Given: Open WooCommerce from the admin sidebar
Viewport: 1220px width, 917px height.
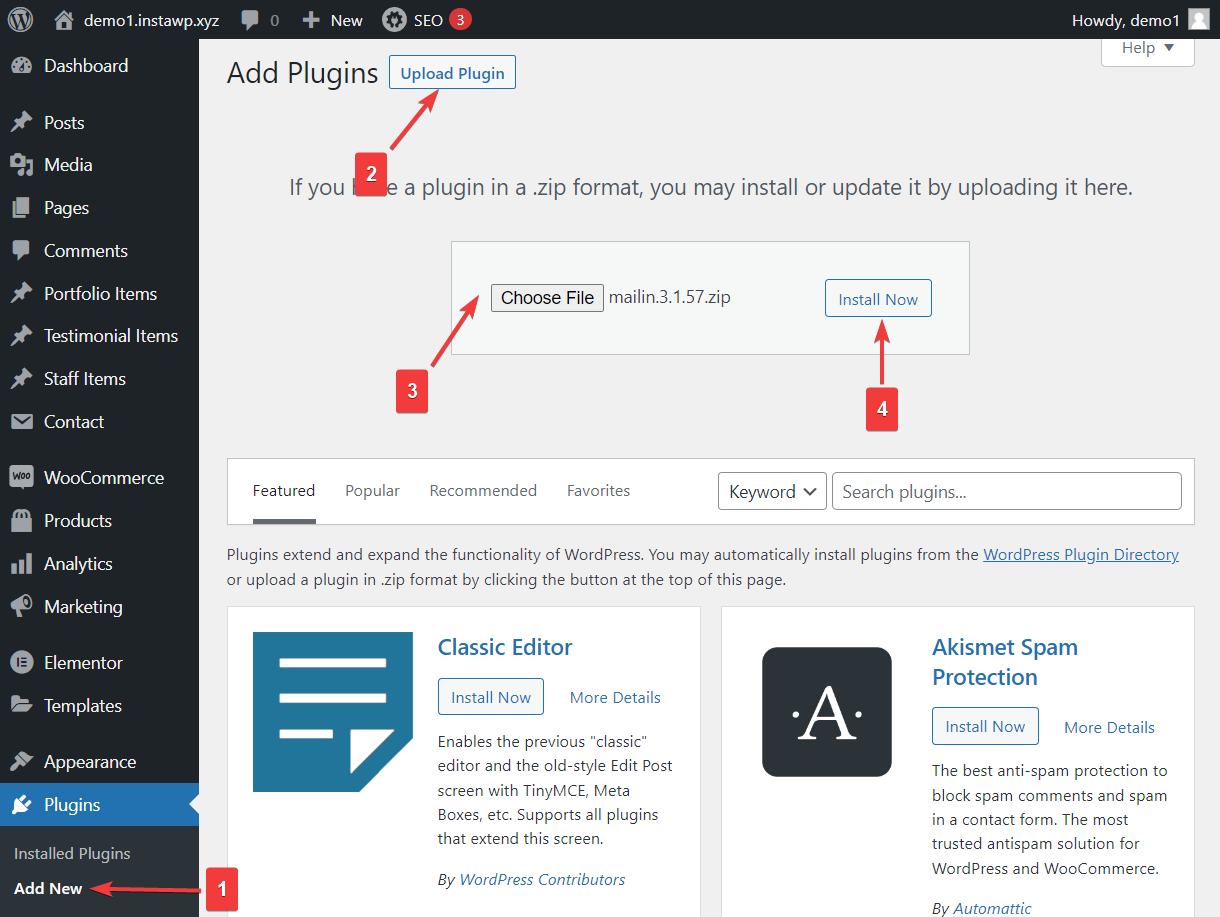Looking at the screenshot, I should [x=107, y=477].
